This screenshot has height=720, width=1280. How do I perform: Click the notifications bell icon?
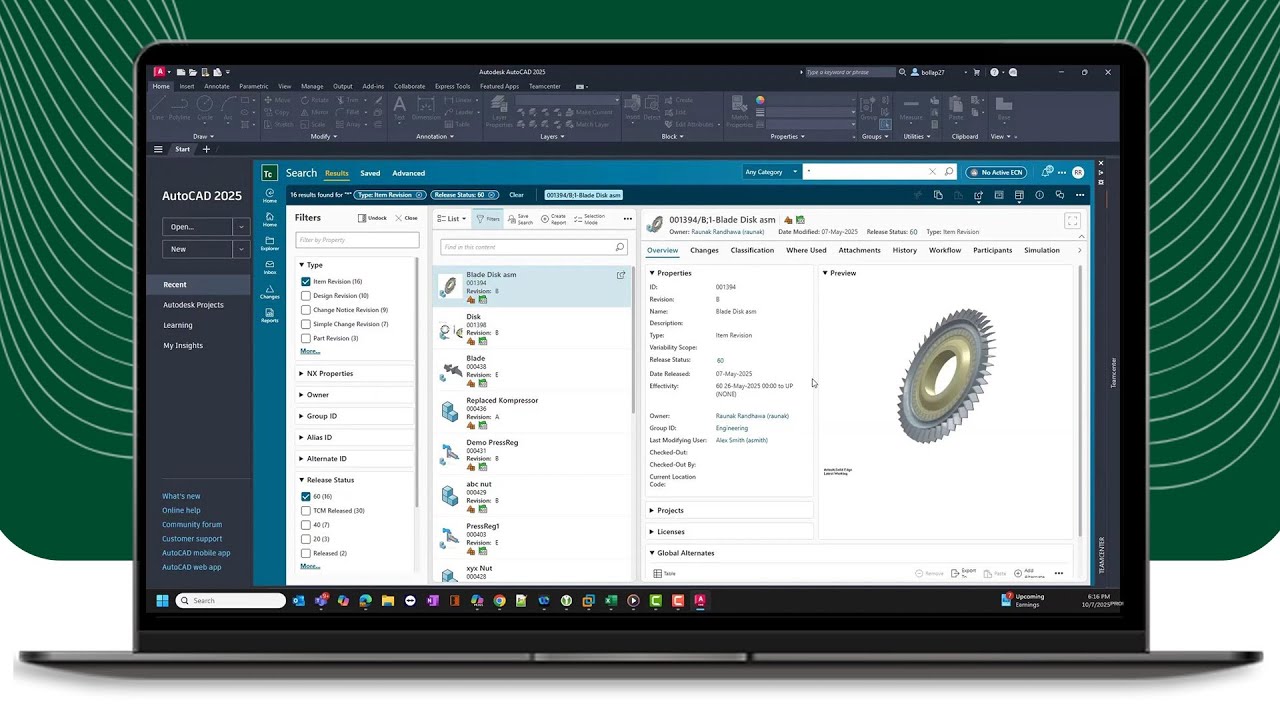1046,172
